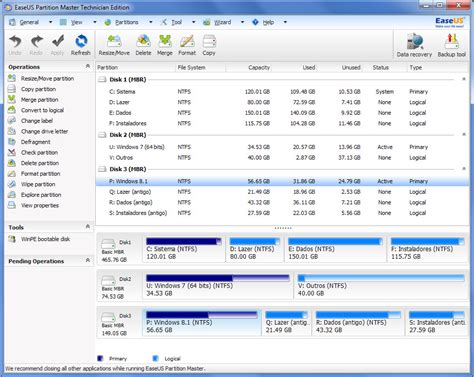Select the U: Windows 7 (64 bits) row
Image resolution: width=474 pixels, height=377 pixels.
tap(282, 147)
